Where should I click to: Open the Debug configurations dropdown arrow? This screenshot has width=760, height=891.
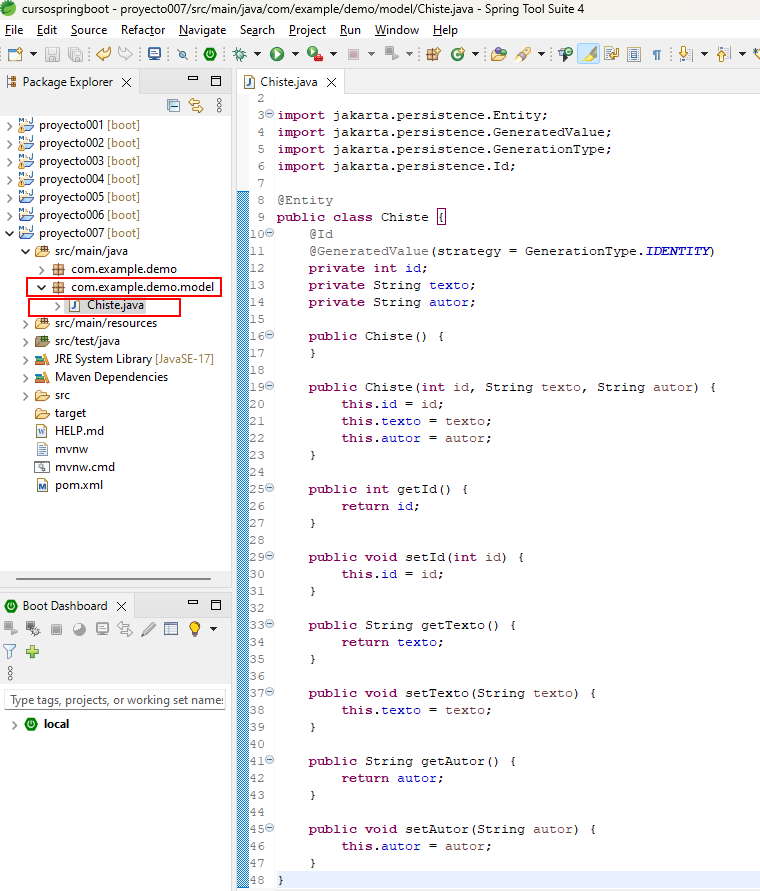(x=257, y=54)
